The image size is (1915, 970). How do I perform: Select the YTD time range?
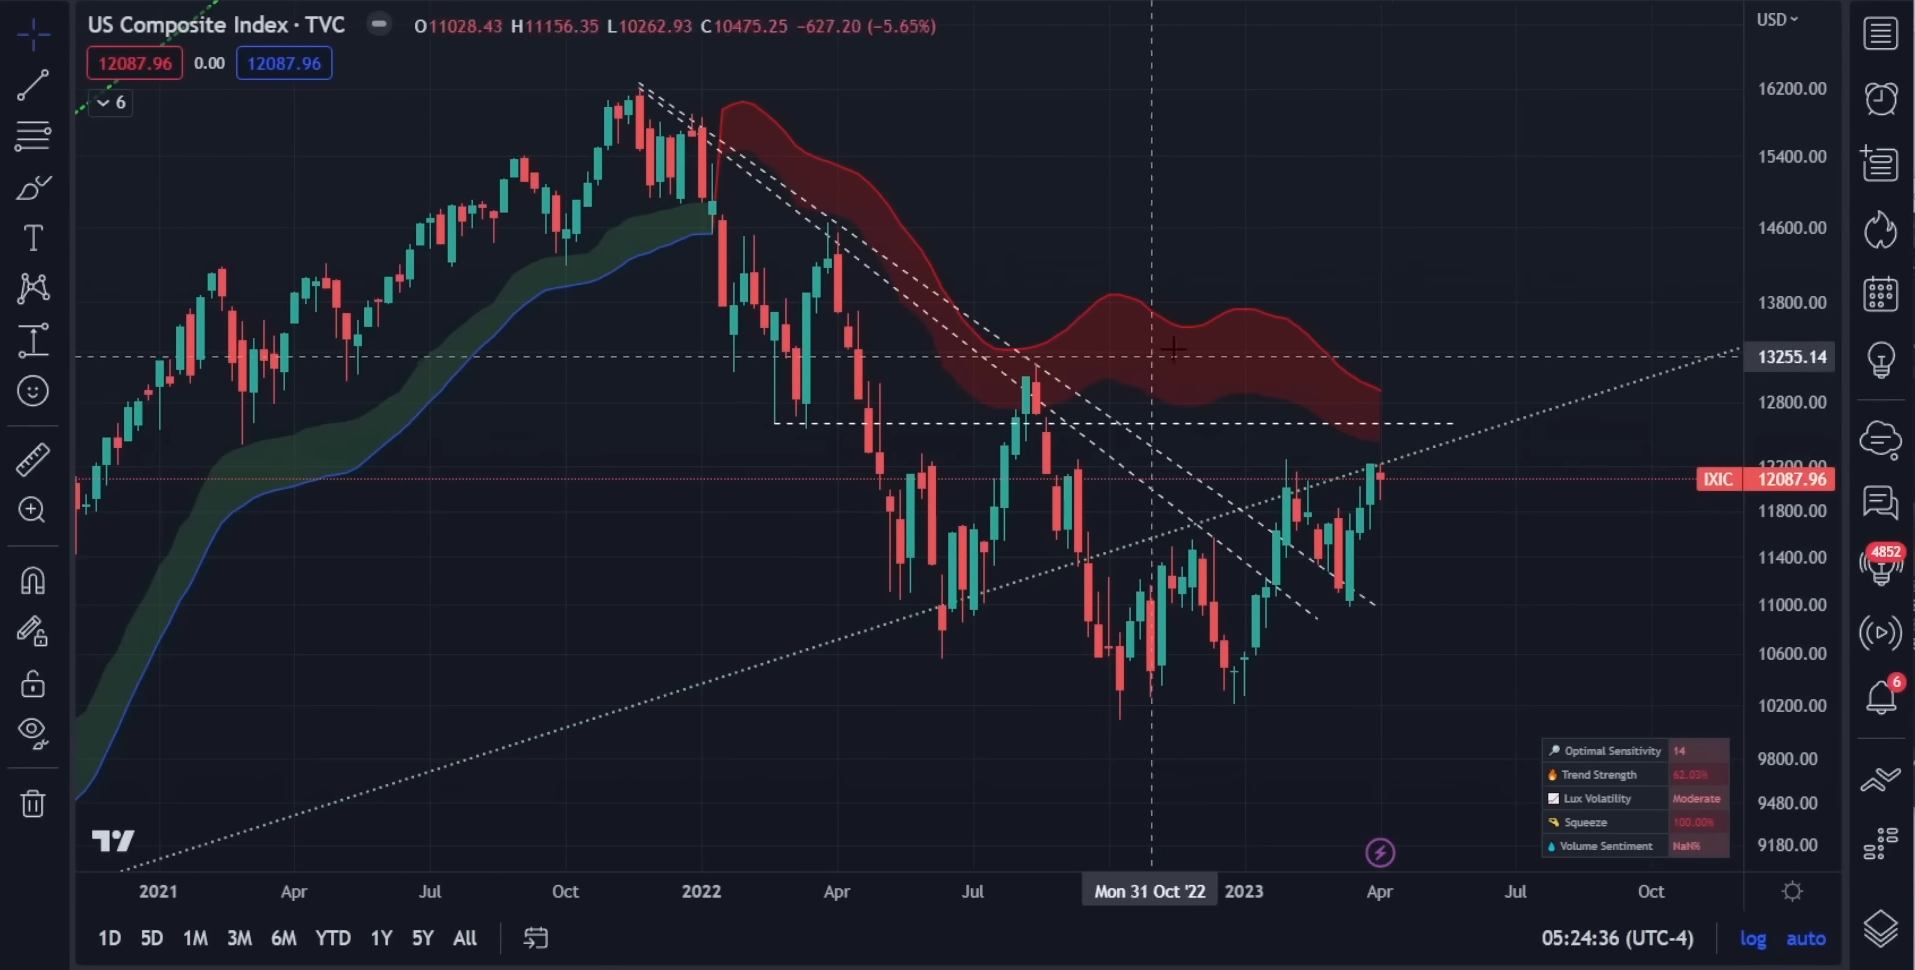coord(333,938)
